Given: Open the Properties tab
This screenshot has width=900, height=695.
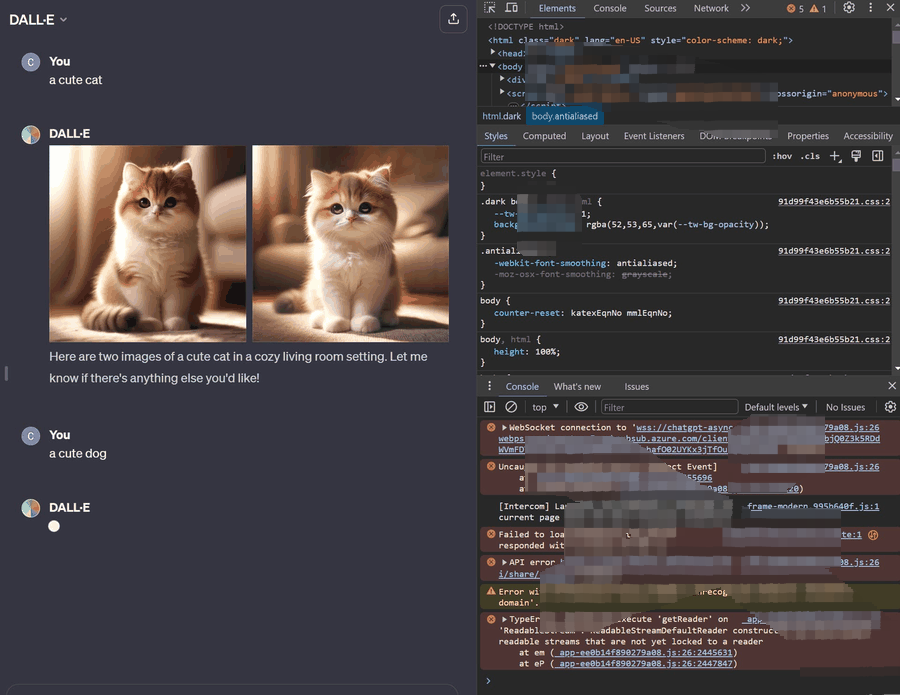Looking at the screenshot, I should [808, 136].
